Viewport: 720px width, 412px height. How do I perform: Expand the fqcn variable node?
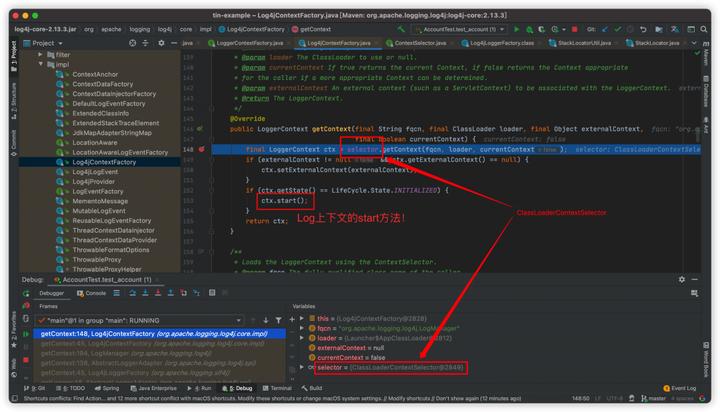point(302,328)
